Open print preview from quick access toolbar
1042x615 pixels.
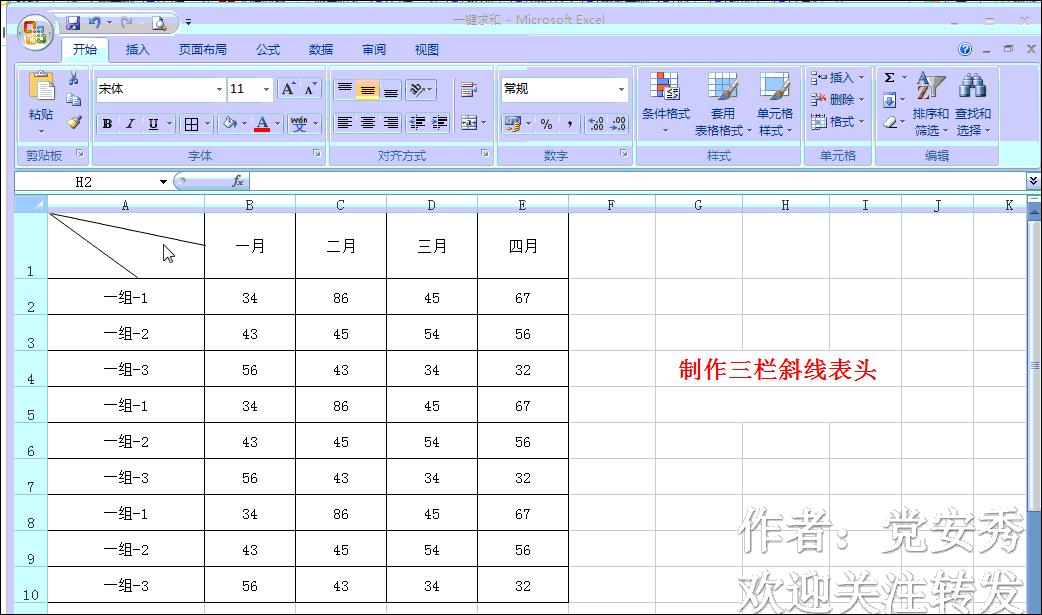pyautogui.click(x=159, y=23)
